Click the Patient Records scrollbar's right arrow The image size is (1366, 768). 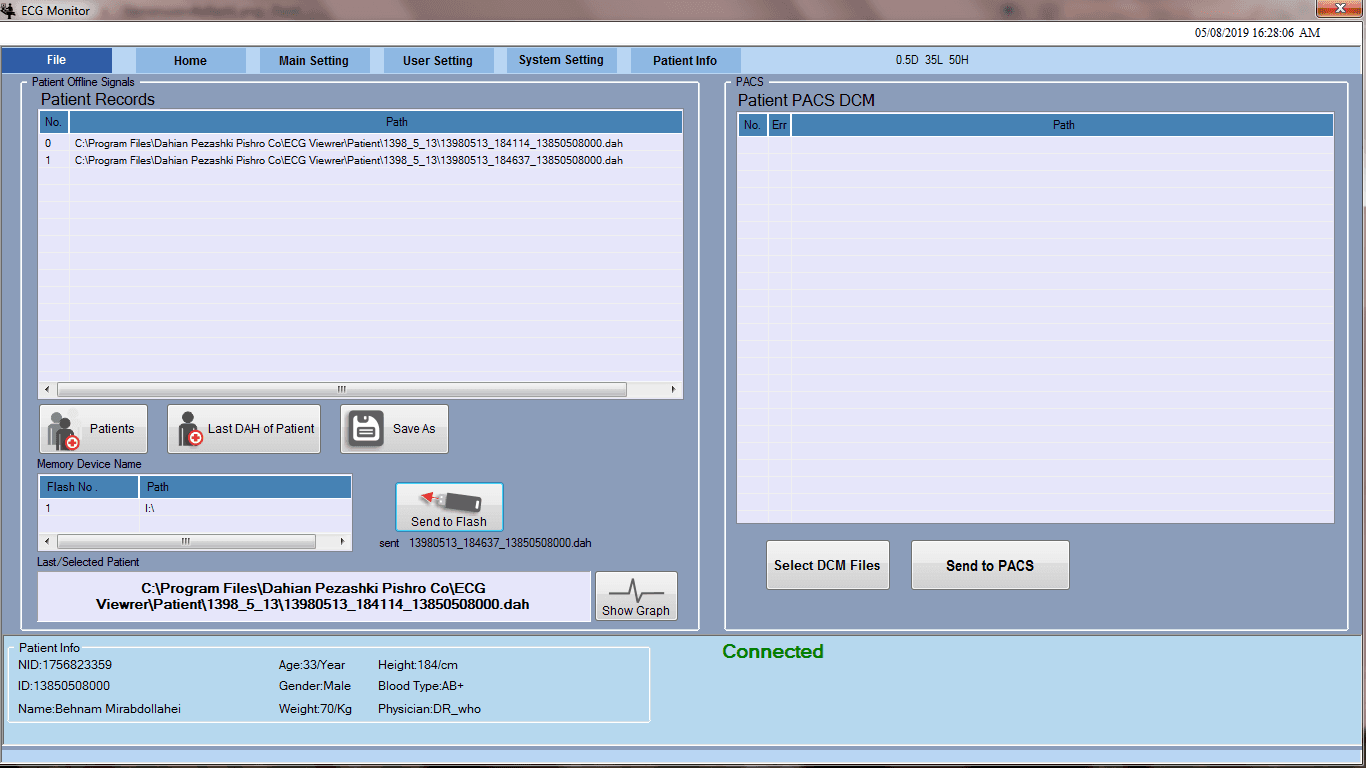673,389
